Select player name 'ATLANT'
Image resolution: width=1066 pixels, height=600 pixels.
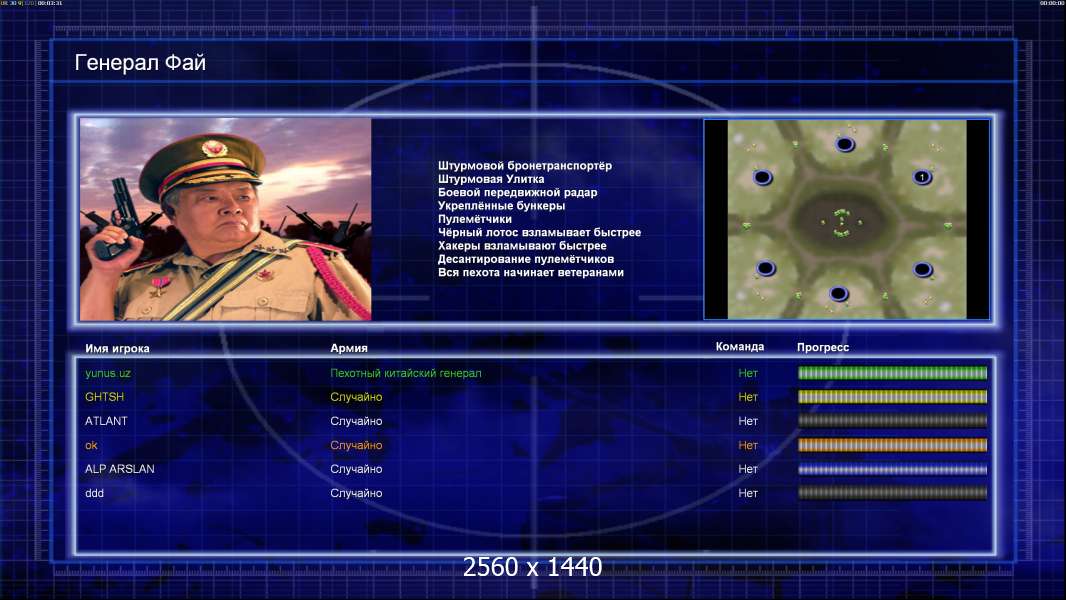(106, 421)
